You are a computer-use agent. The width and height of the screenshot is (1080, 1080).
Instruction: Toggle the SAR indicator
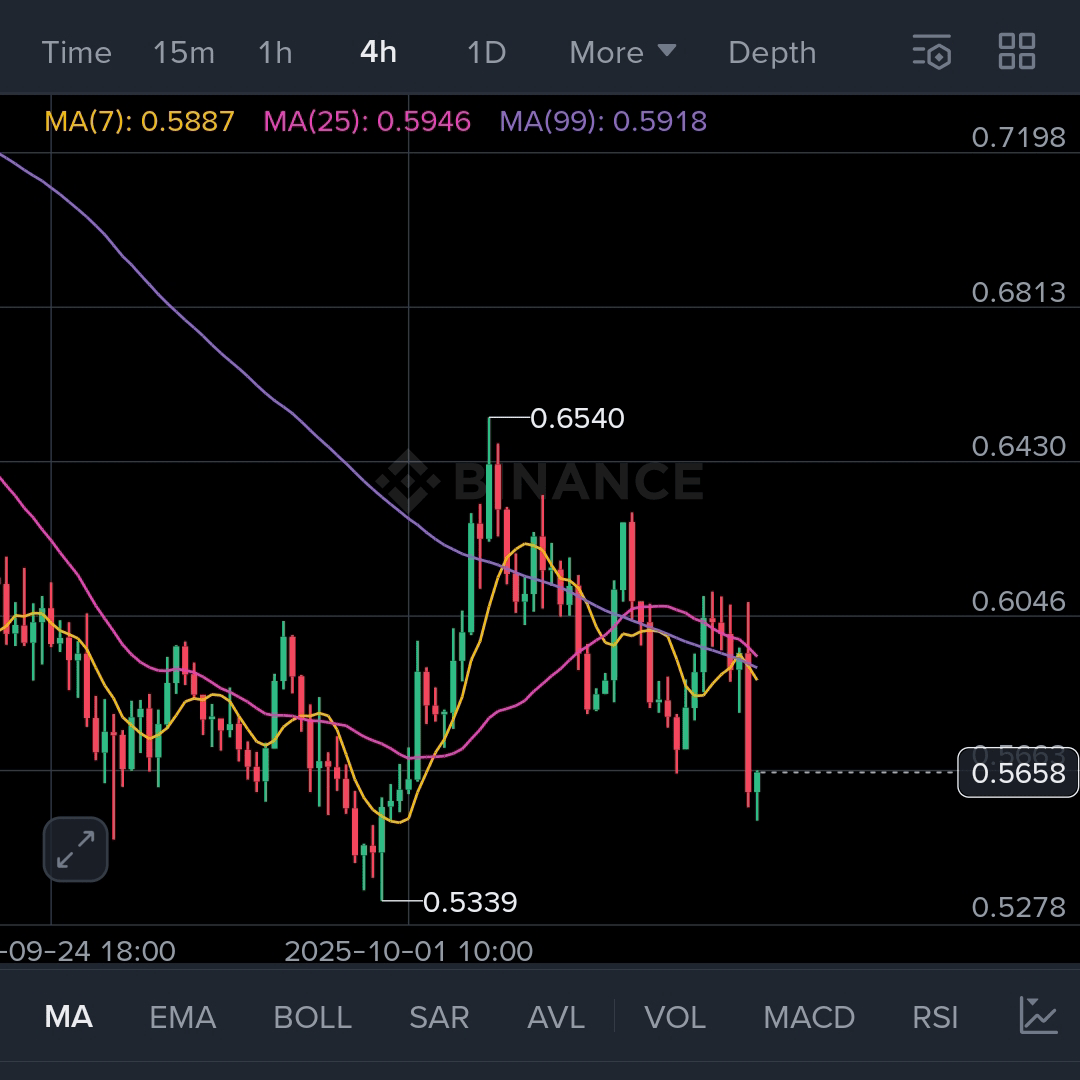pos(439,1017)
